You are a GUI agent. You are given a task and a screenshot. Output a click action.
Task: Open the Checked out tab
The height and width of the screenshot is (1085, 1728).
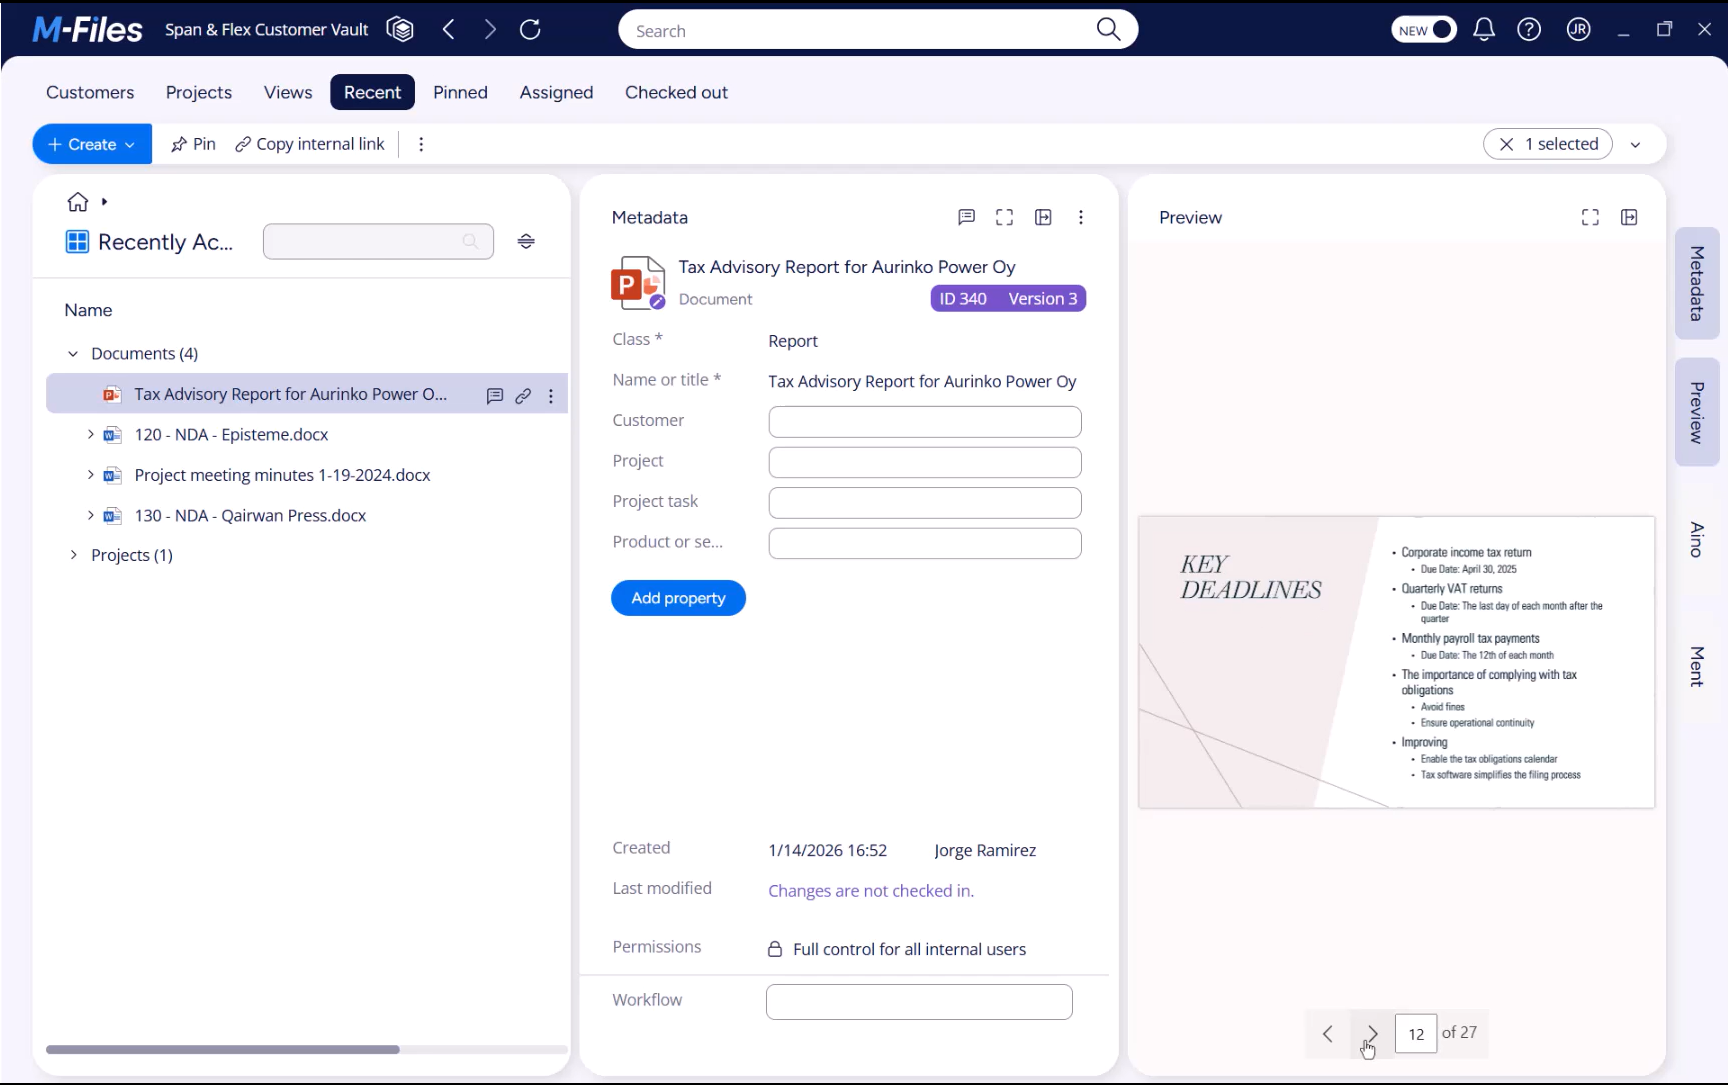tap(676, 92)
